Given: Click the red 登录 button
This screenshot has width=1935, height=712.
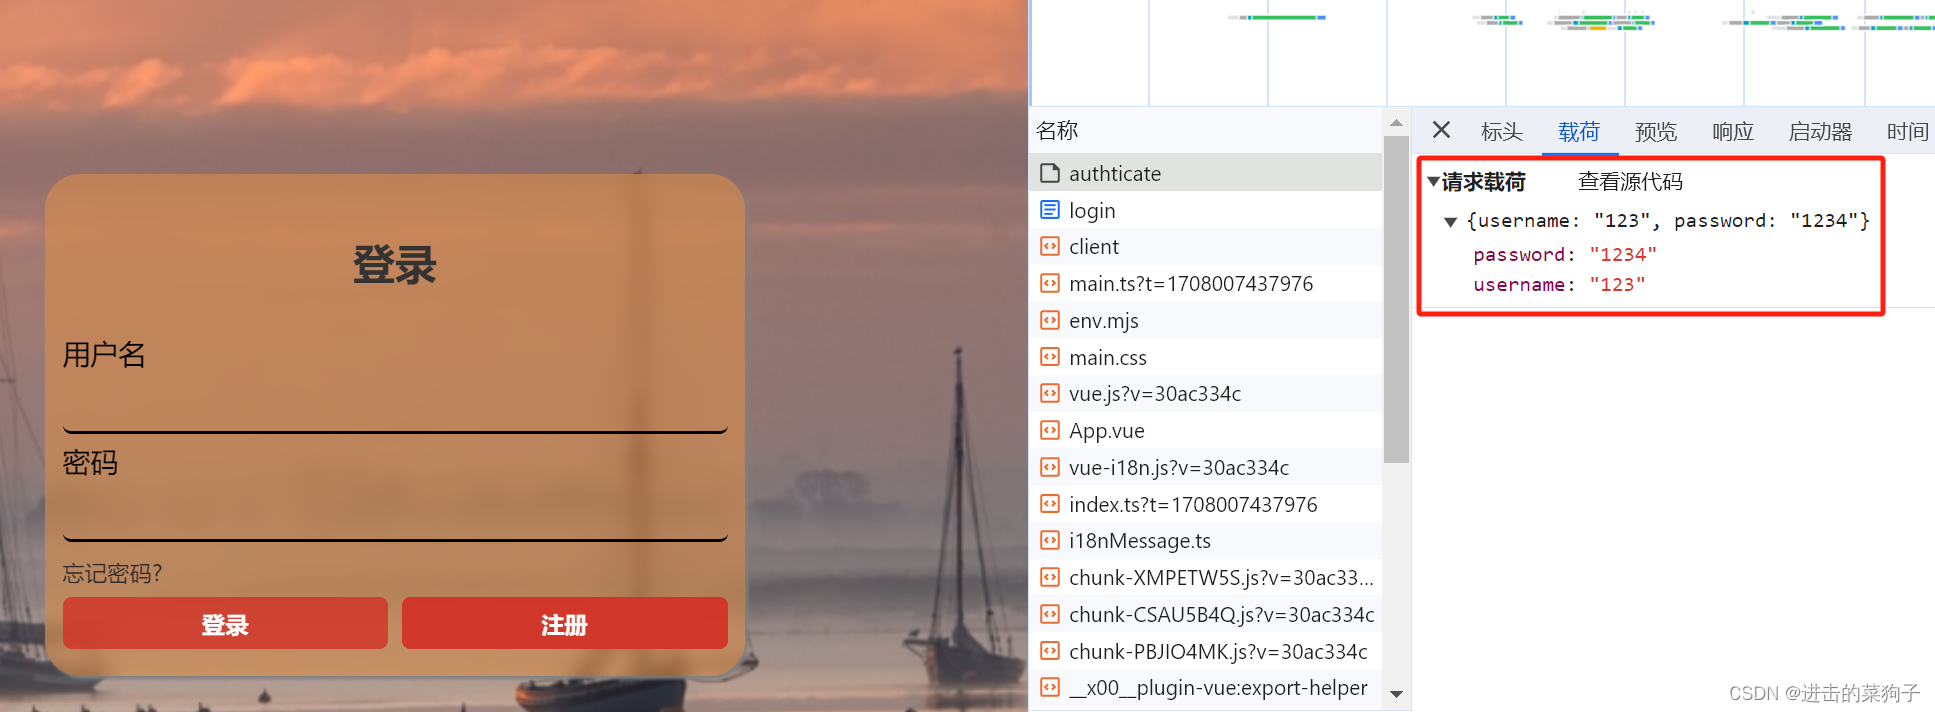Looking at the screenshot, I should (x=225, y=623).
